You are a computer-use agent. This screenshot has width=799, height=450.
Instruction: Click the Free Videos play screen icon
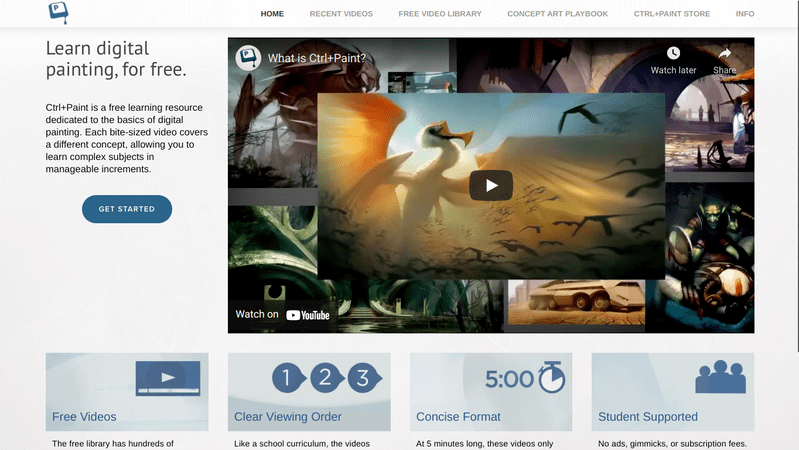click(x=168, y=378)
